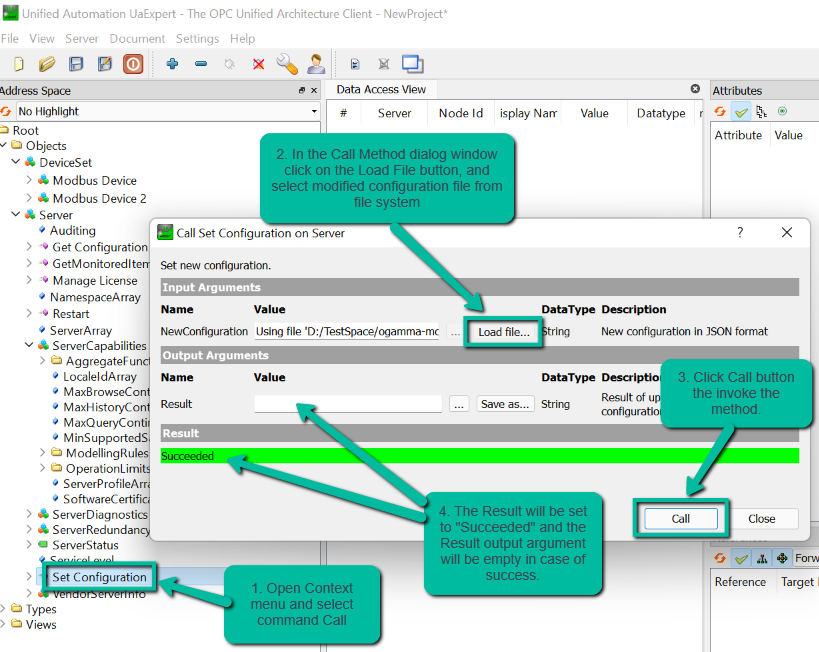Image resolution: width=819 pixels, height=652 pixels.
Task: Select the ServerStatus tree item
Action: 85,545
